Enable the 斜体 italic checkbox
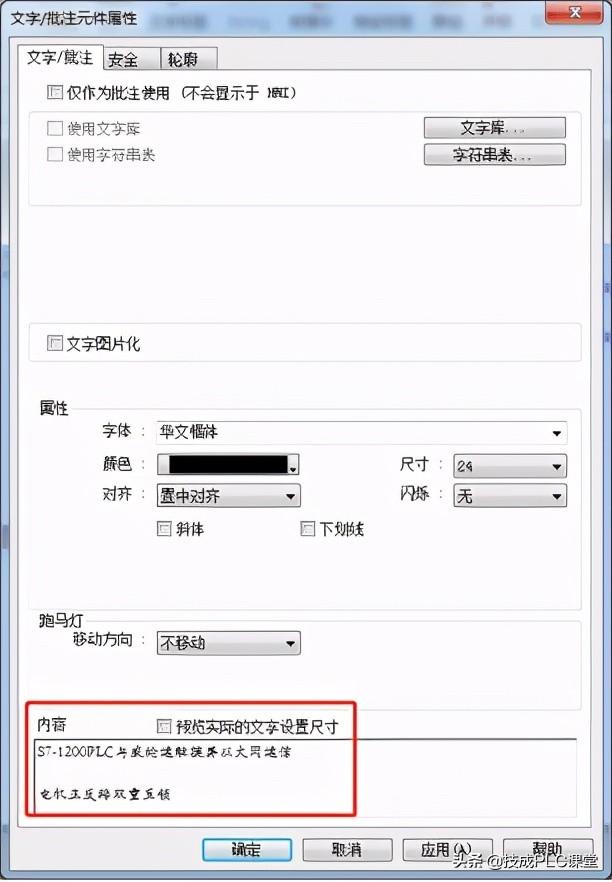The image size is (612, 882). pyautogui.click(x=164, y=529)
